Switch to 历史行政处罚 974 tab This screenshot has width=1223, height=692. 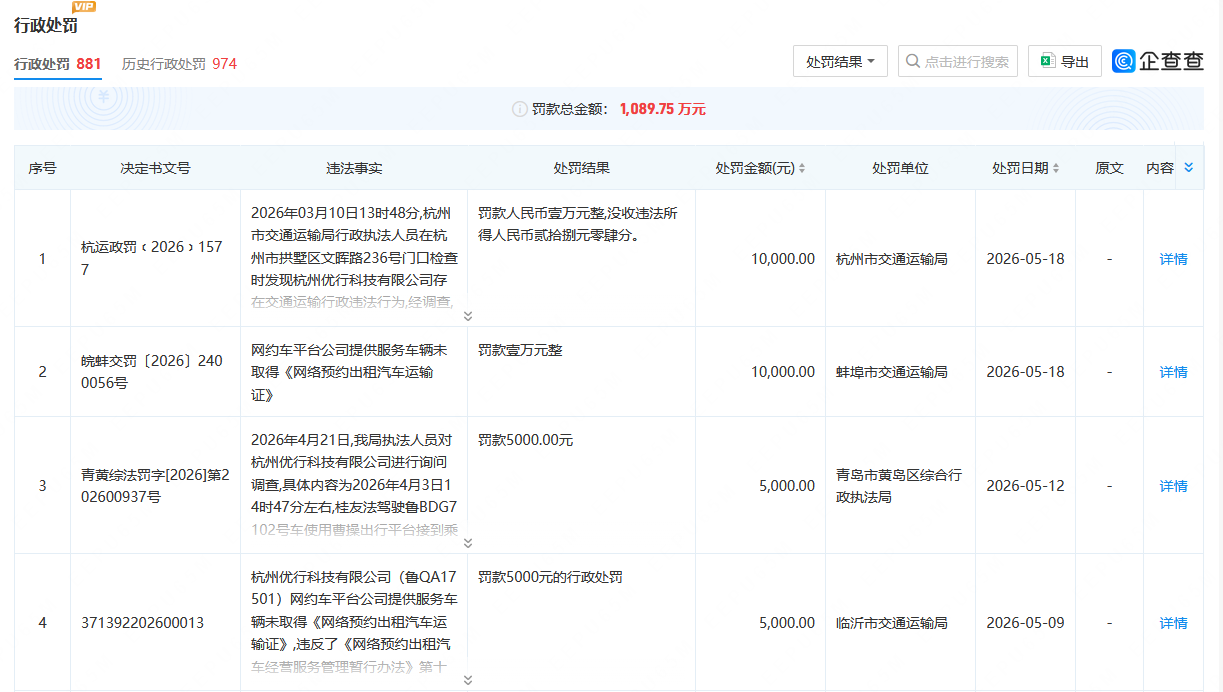pos(179,64)
